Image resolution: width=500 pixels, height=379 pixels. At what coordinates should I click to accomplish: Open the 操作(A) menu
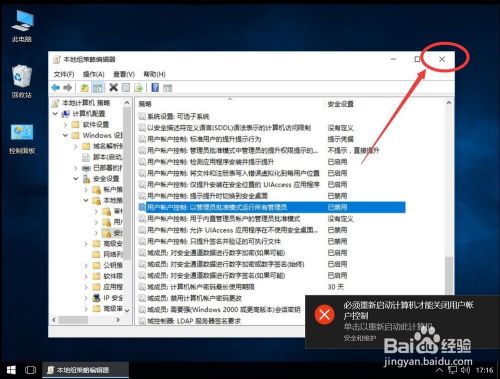[93, 74]
